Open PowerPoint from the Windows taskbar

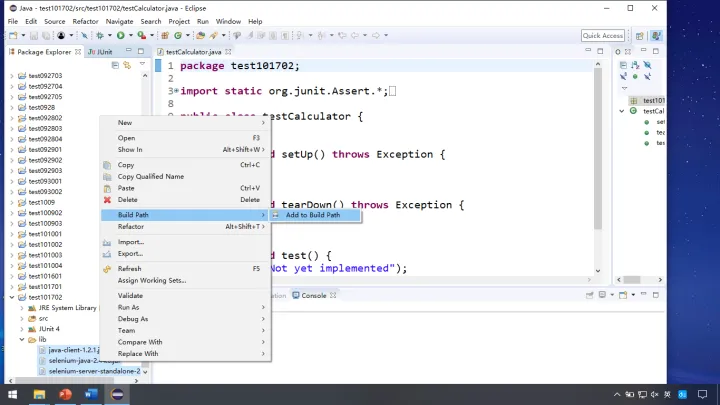(x=65, y=394)
